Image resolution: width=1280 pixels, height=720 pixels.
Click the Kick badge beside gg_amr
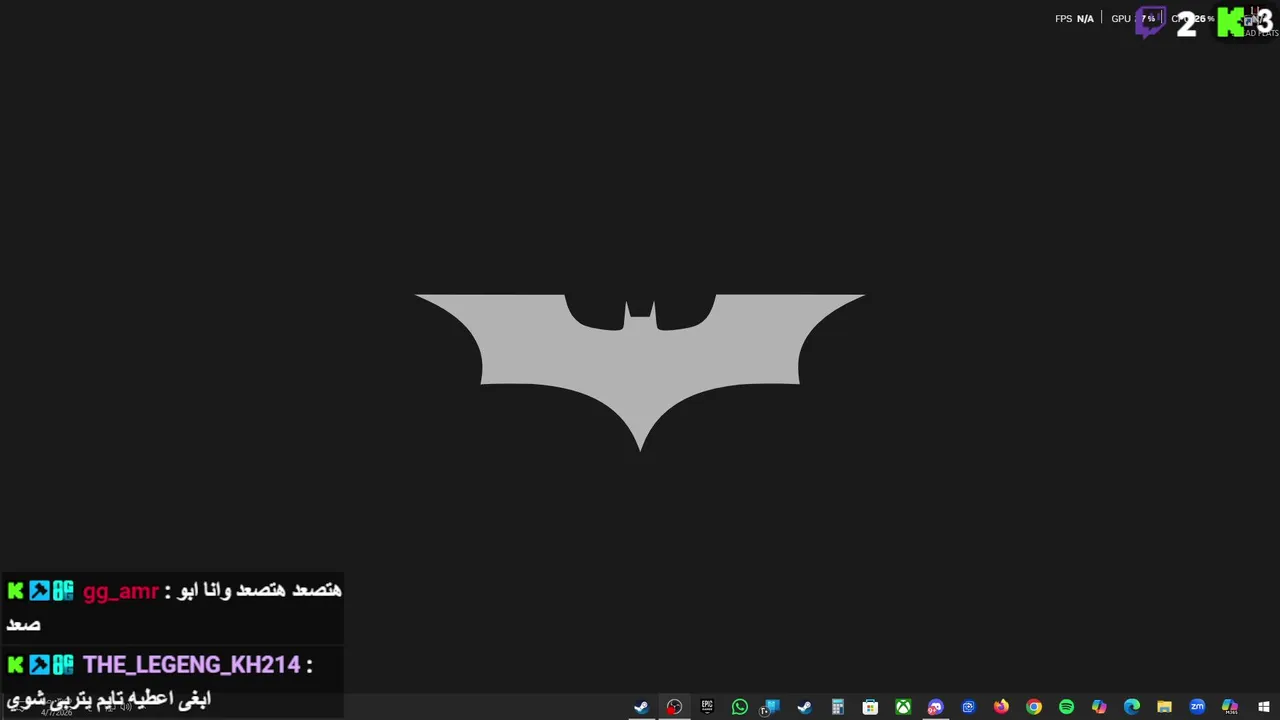15,591
